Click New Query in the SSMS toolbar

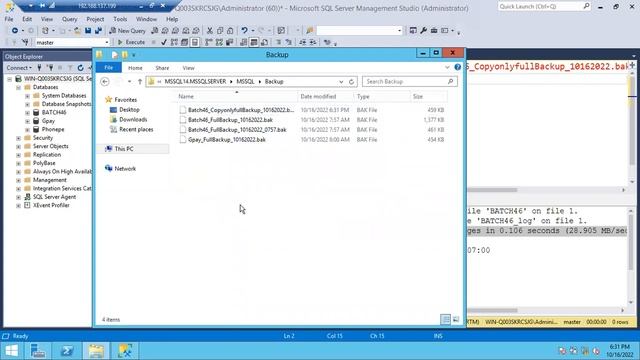[127, 31]
